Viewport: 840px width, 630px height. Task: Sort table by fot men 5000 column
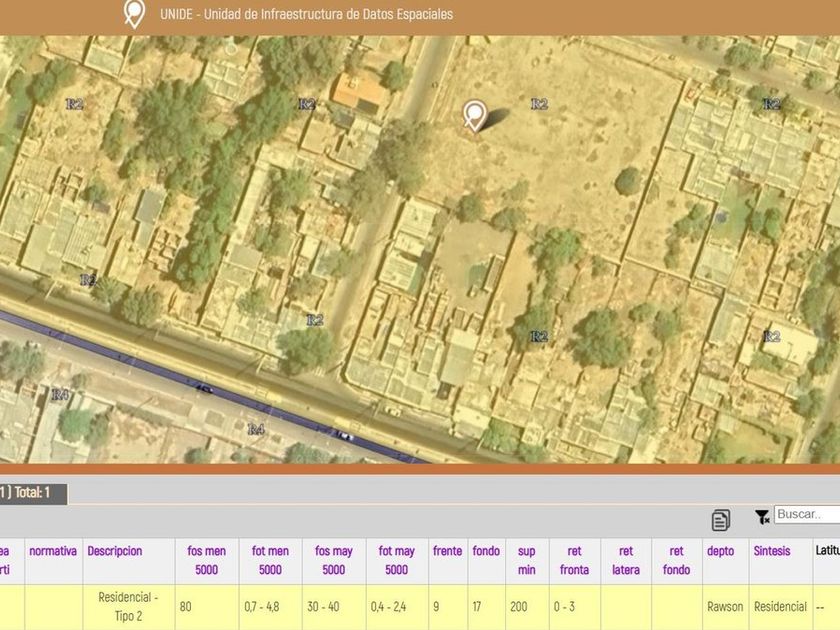click(270, 560)
